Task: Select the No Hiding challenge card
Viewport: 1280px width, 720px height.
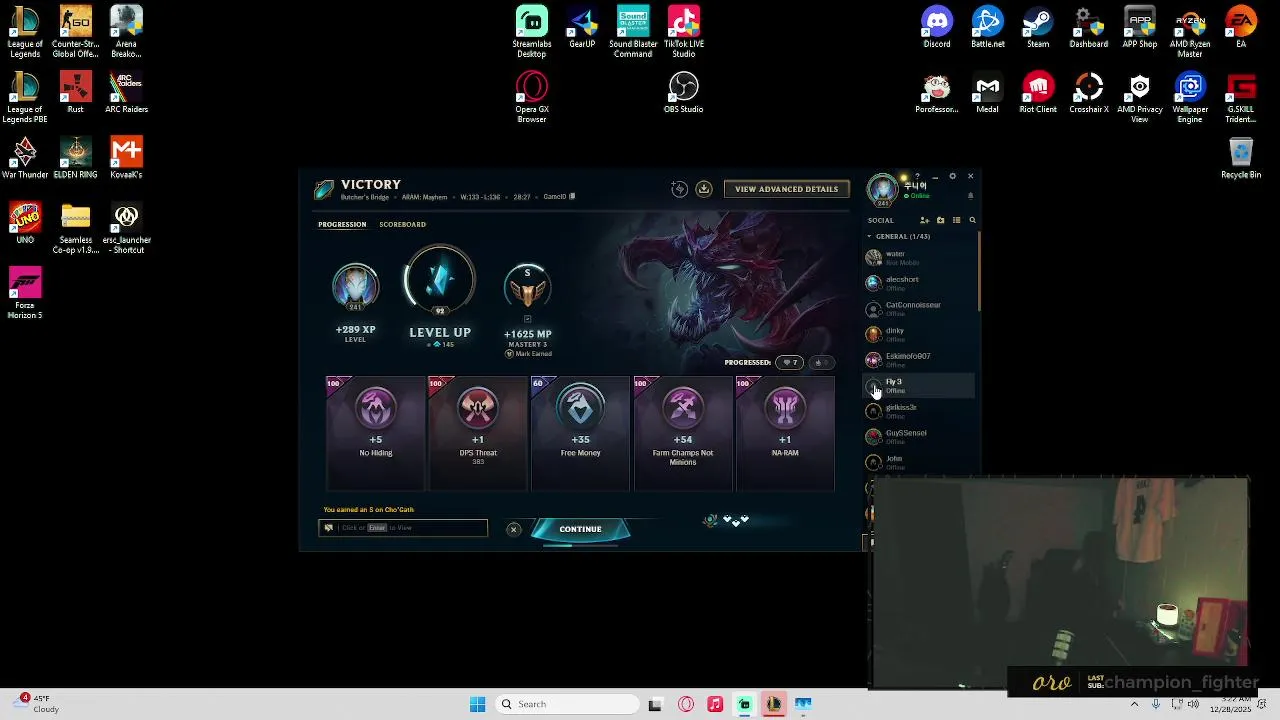Action: pyautogui.click(x=376, y=433)
